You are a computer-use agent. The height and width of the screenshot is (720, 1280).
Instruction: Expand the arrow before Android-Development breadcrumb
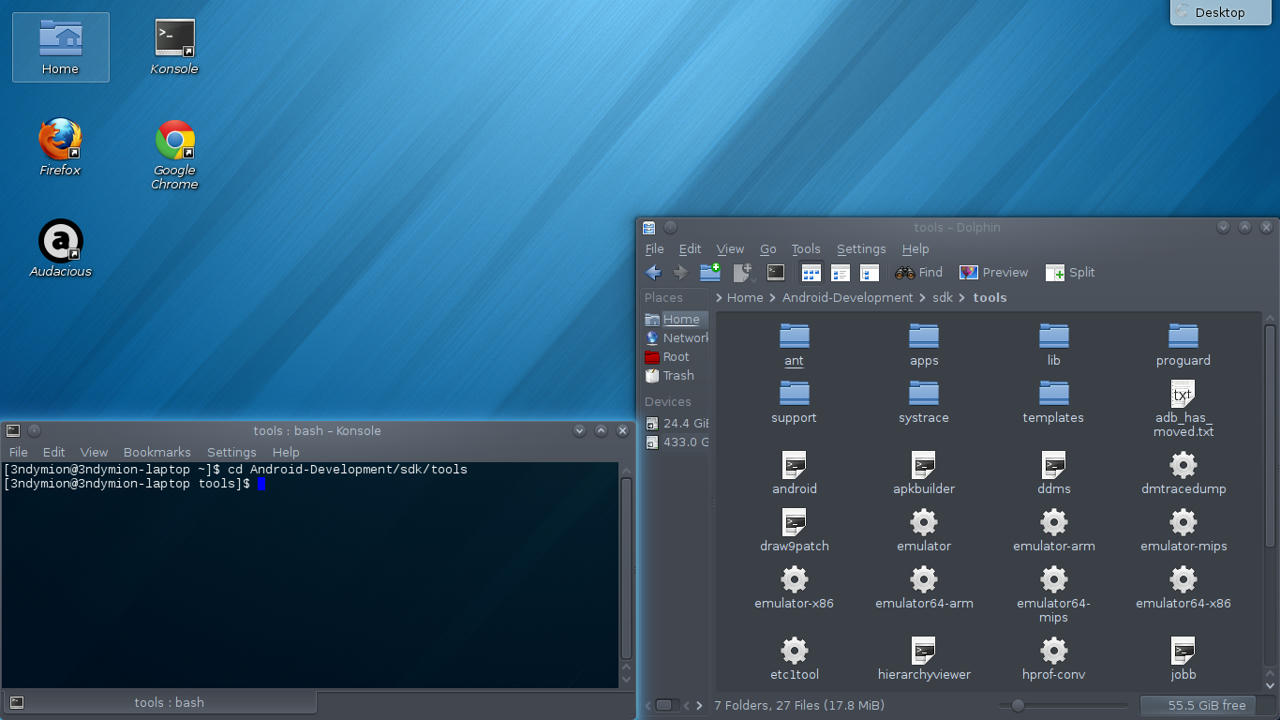click(x=773, y=297)
